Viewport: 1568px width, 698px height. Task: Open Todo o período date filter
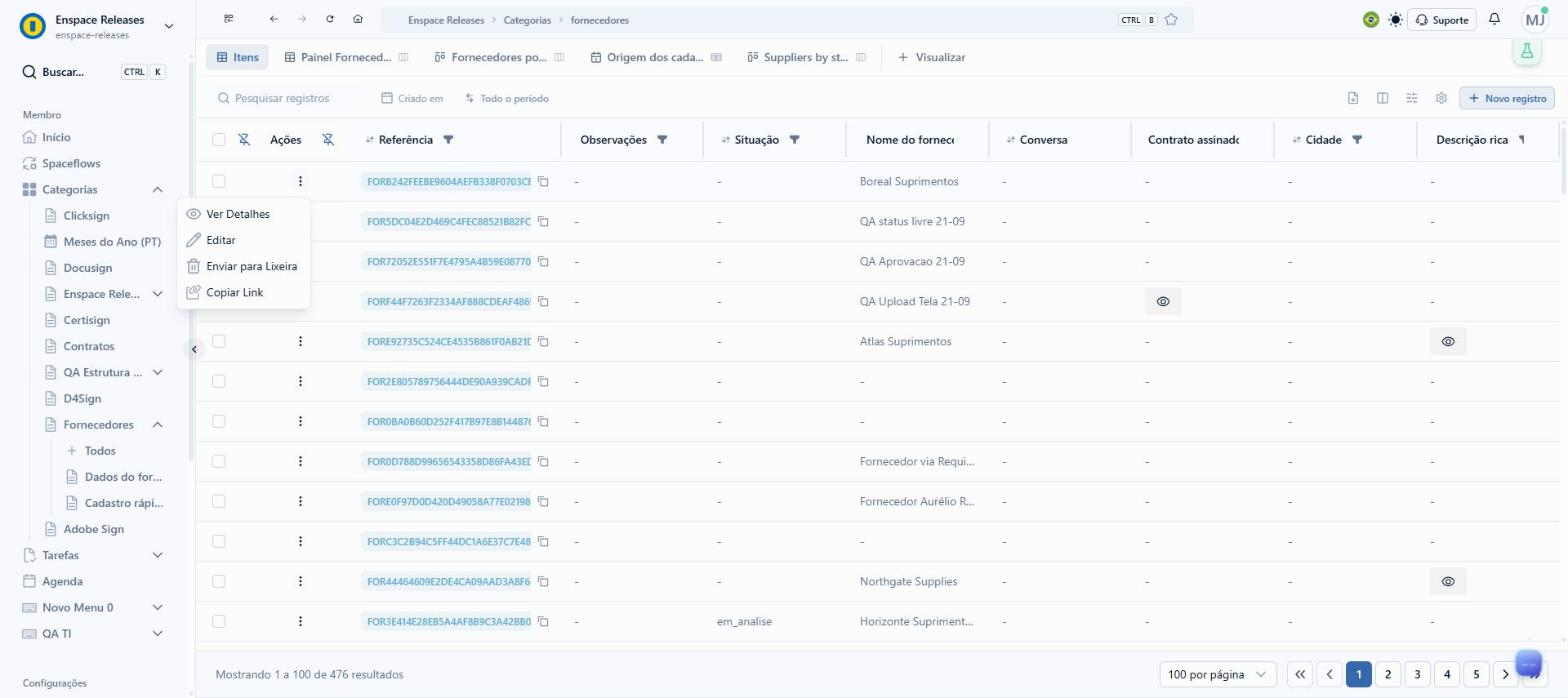(x=506, y=98)
